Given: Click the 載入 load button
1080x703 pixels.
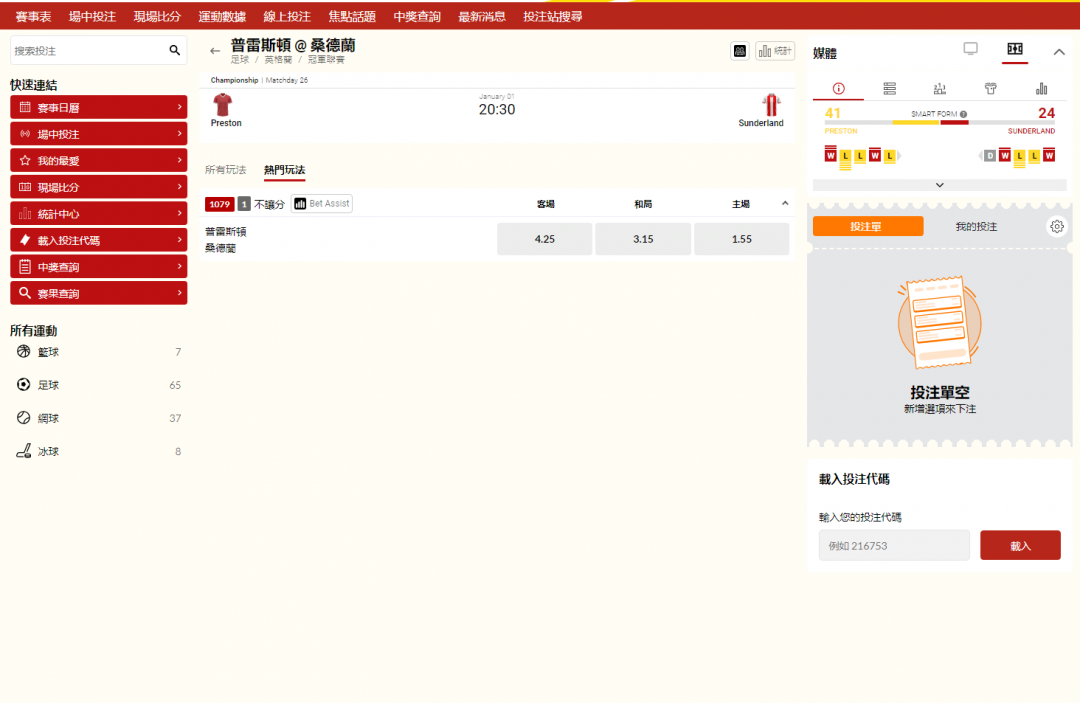Looking at the screenshot, I should coord(1019,546).
